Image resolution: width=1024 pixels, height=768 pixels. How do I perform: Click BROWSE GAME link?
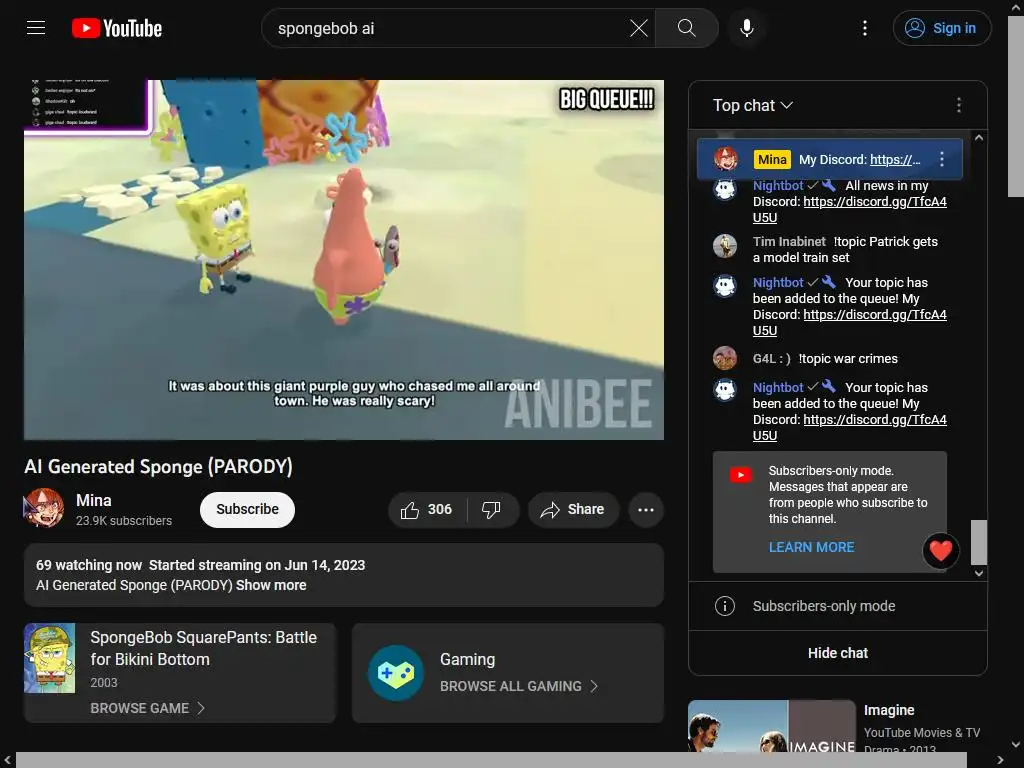click(148, 709)
